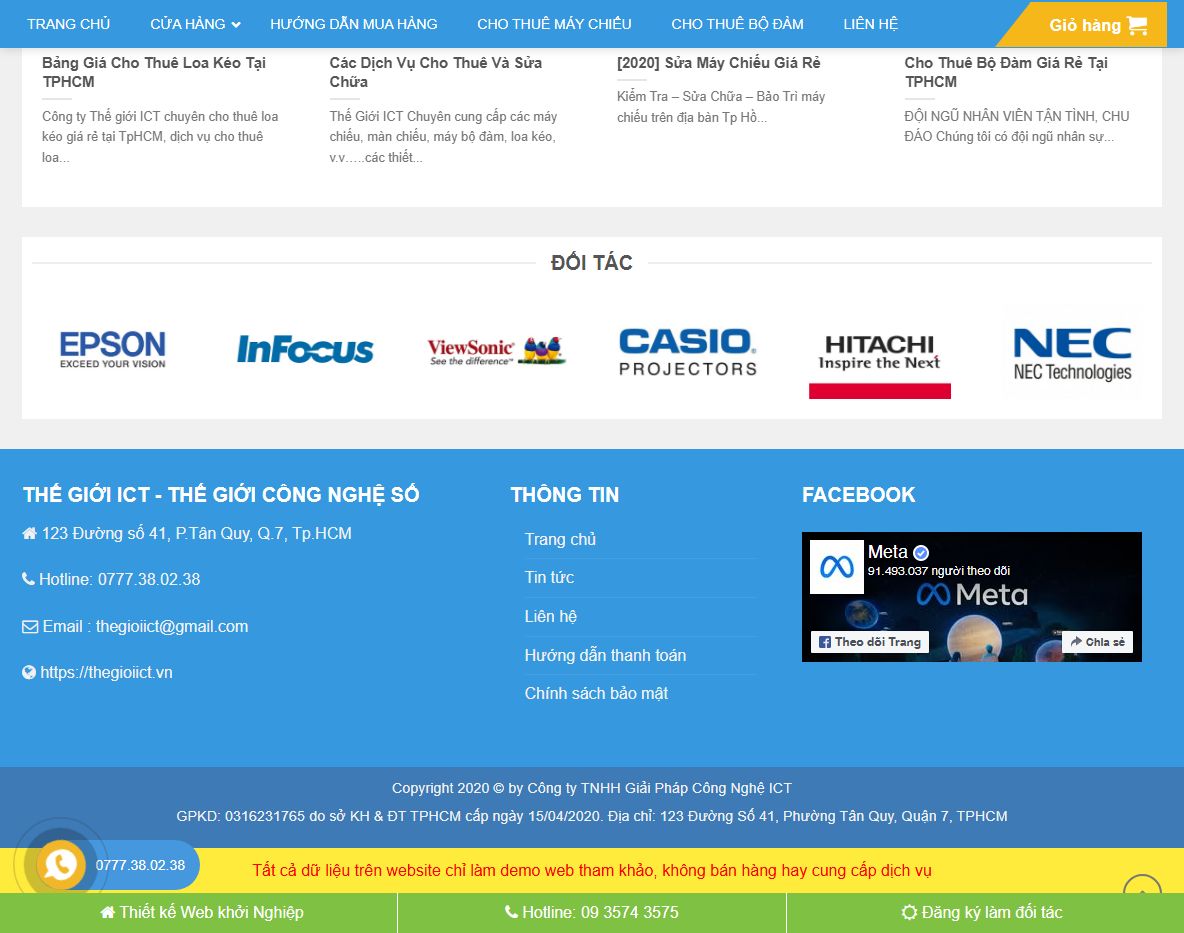Click footer link Hướng dẫn thanh toán
This screenshot has height=933, width=1184.
[606, 655]
